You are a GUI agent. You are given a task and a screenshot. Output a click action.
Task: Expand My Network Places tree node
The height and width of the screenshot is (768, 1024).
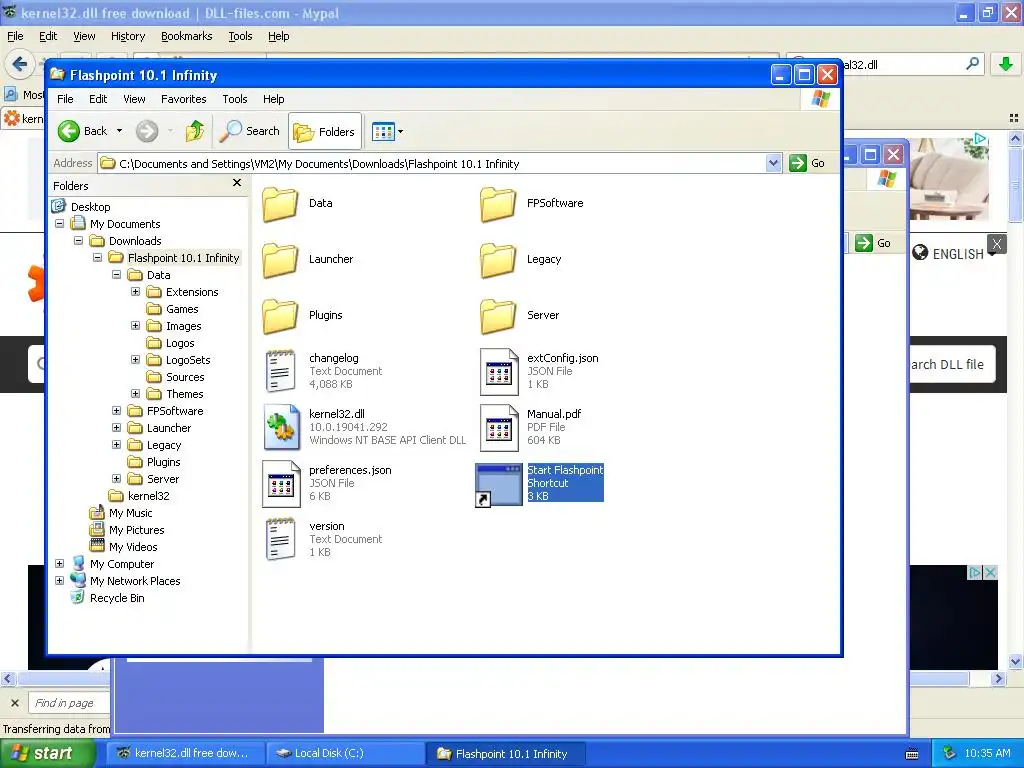pos(59,580)
